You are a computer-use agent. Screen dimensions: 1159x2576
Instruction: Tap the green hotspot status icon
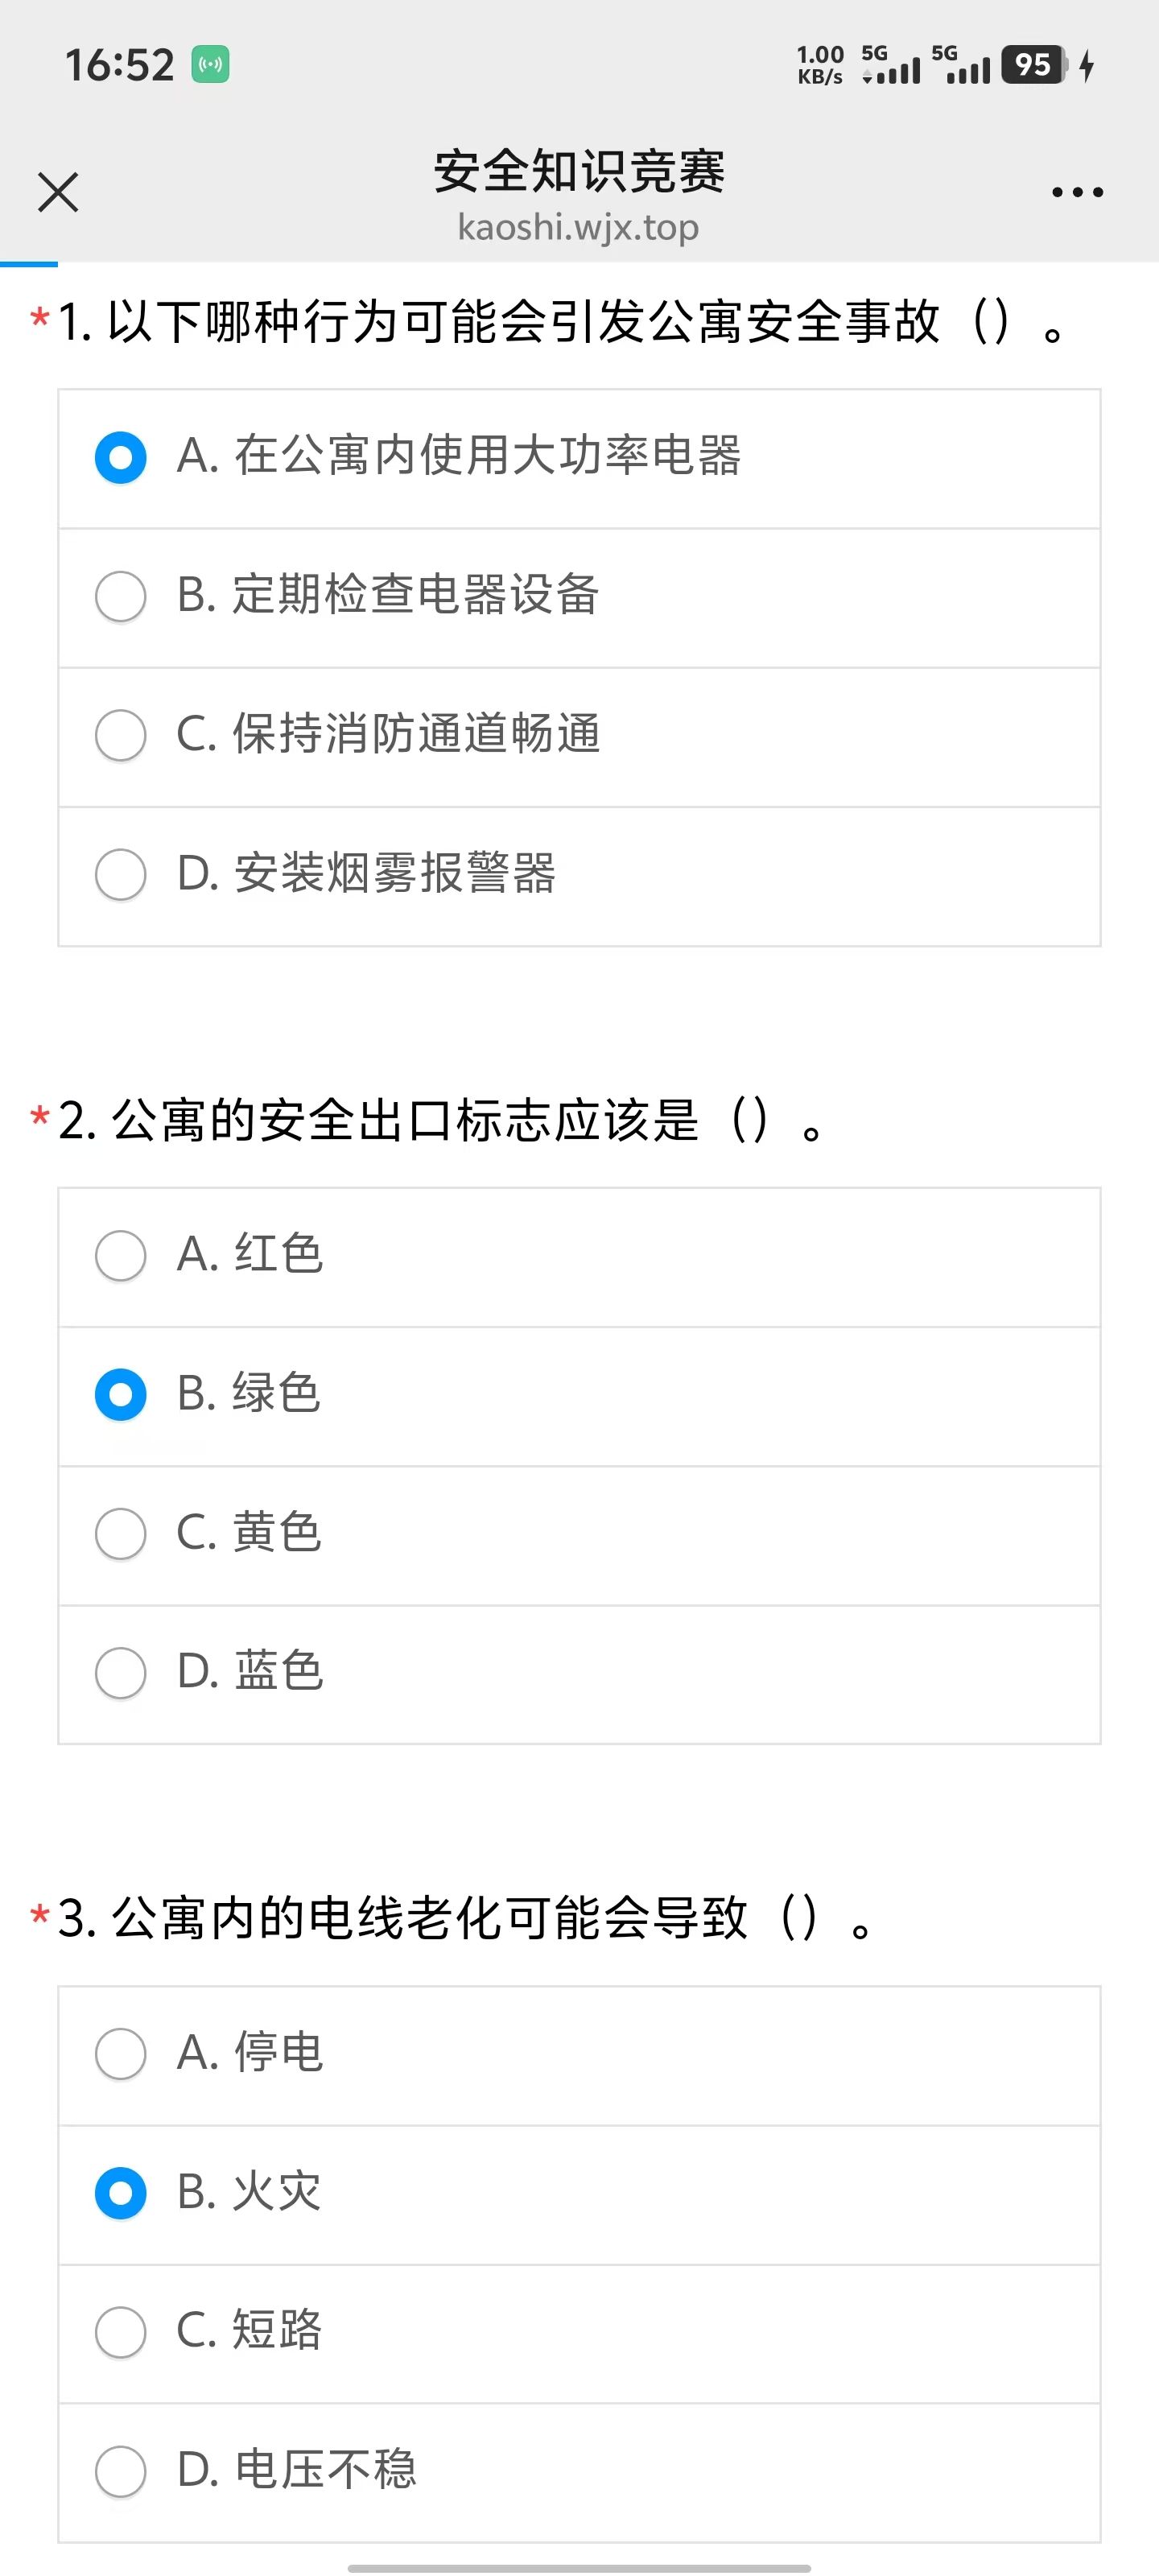click(210, 65)
